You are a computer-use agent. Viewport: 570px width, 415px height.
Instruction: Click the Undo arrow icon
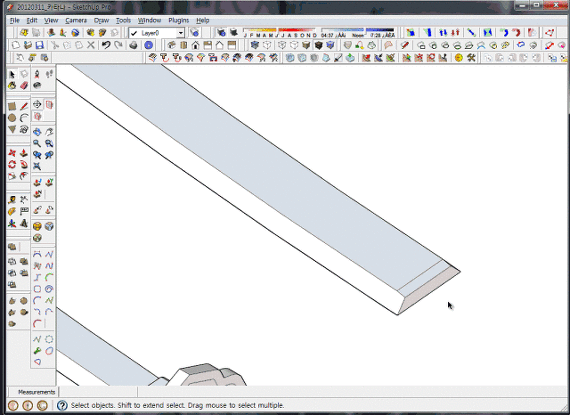106,45
